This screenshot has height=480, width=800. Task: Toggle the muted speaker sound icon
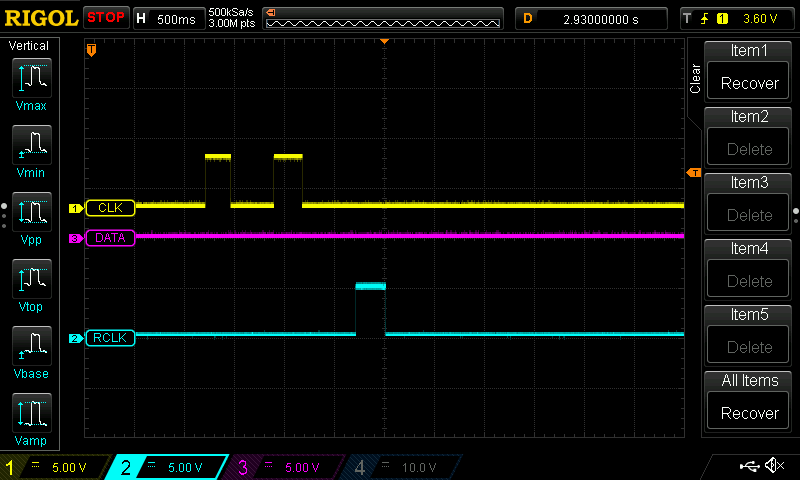click(774, 465)
